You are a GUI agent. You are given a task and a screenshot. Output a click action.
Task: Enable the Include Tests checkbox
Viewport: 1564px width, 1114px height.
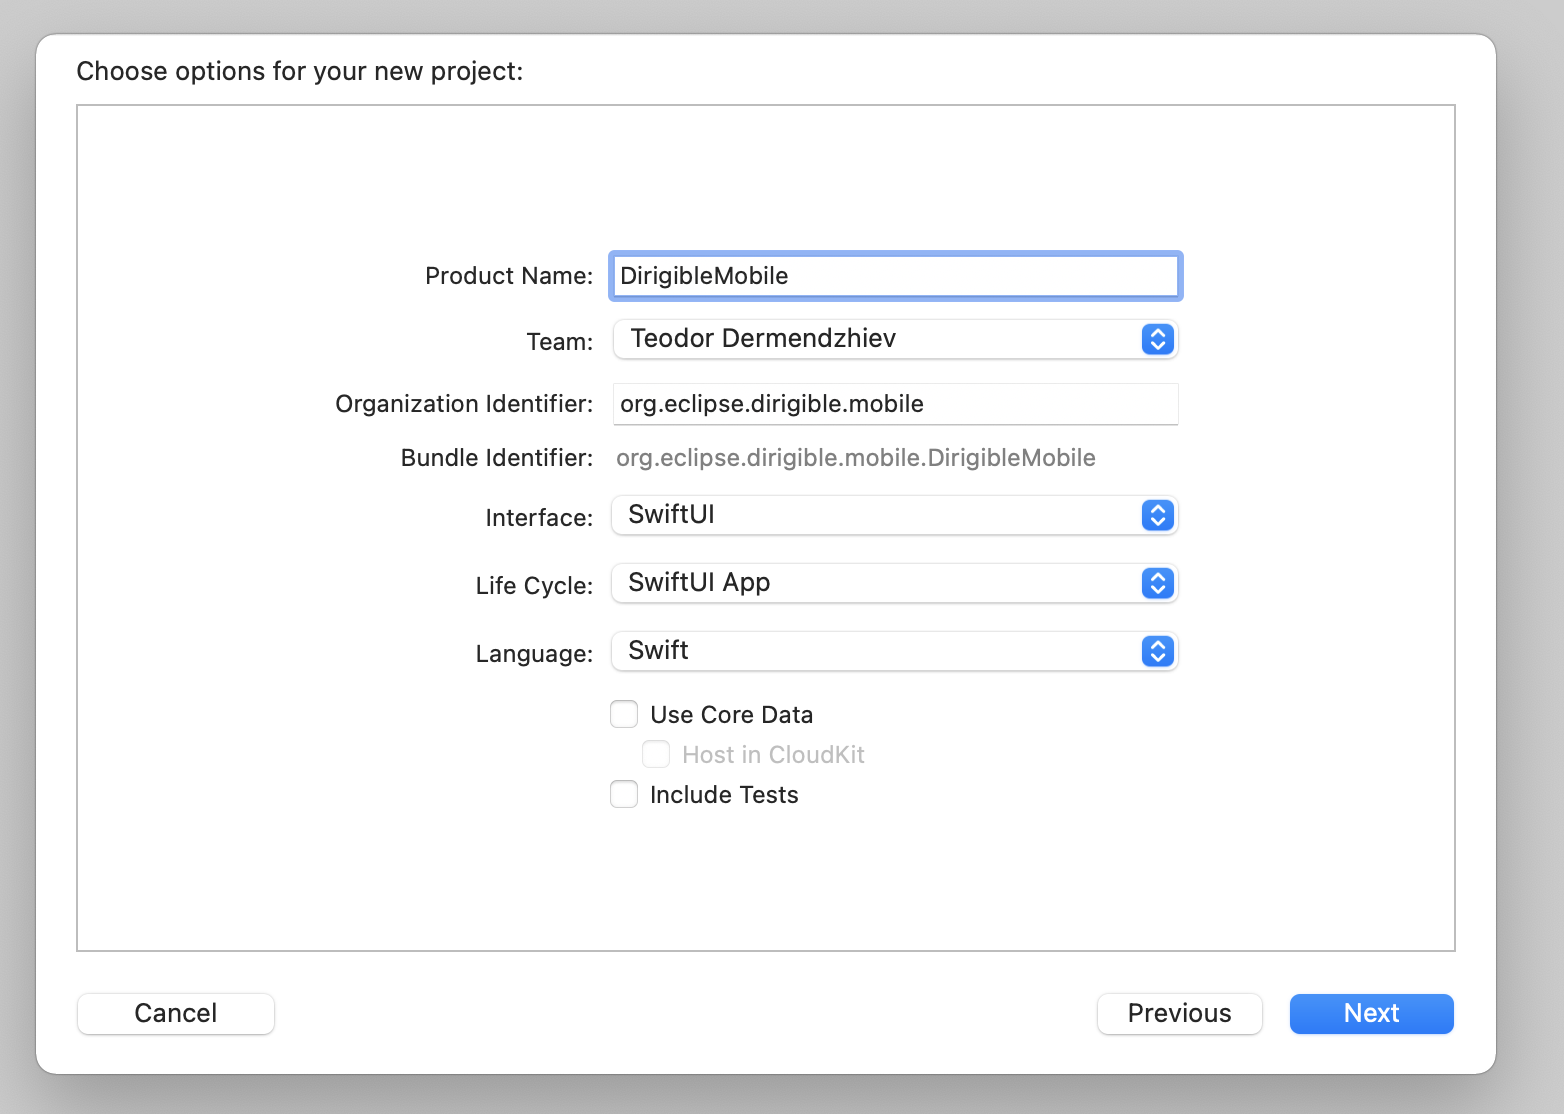coord(624,794)
